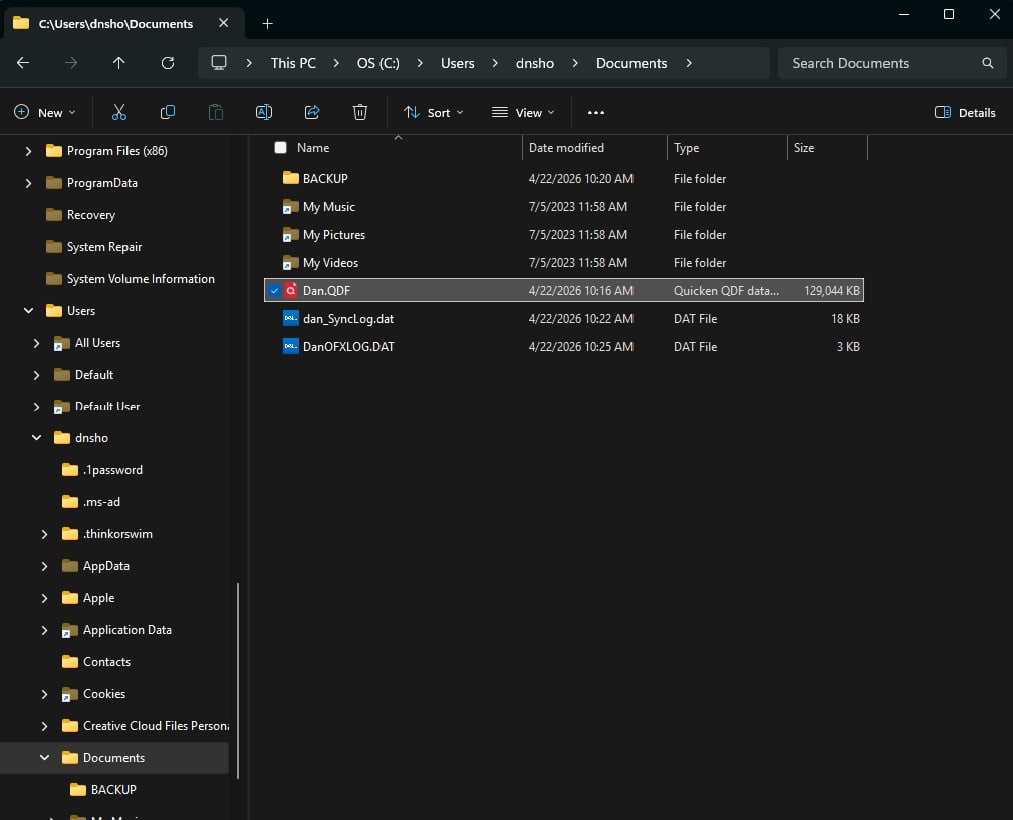Refresh the current folder view
The image size is (1013, 820).
pos(168,63)
